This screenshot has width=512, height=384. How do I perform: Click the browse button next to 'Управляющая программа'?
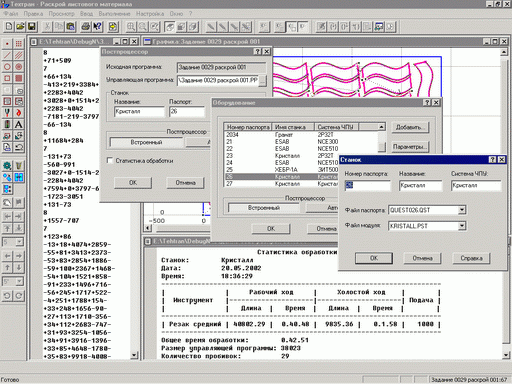click(x=263, y=80)
